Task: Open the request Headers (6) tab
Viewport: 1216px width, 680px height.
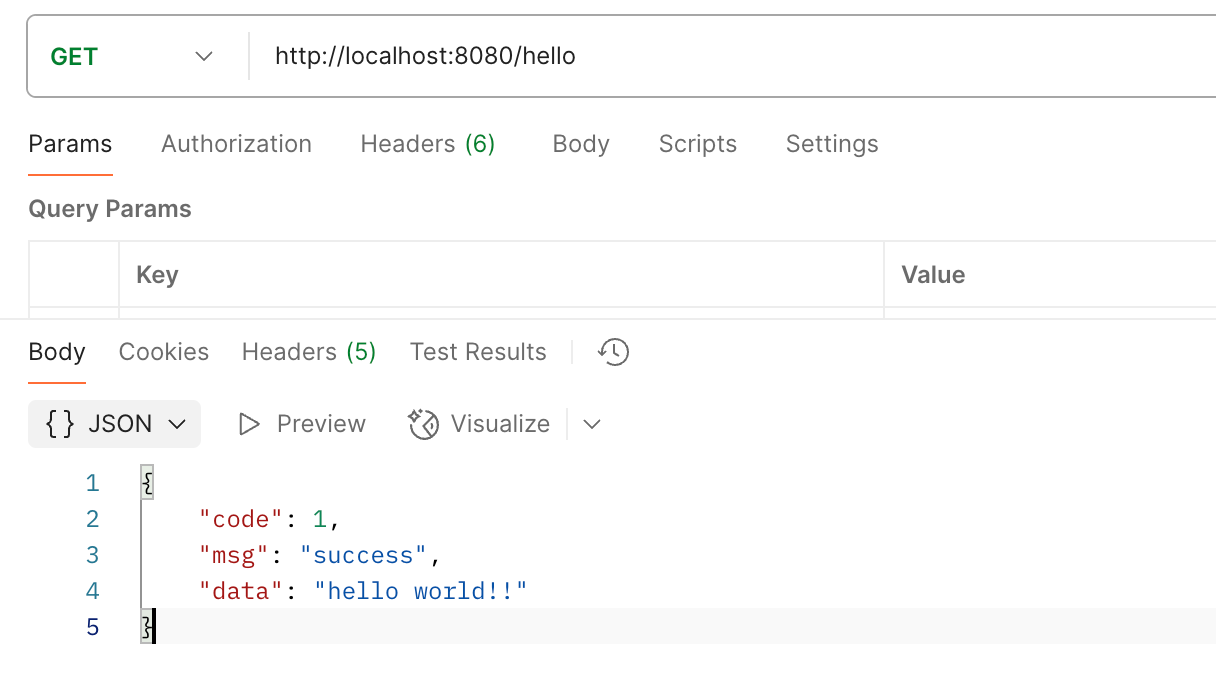Action: pos(428,144)
